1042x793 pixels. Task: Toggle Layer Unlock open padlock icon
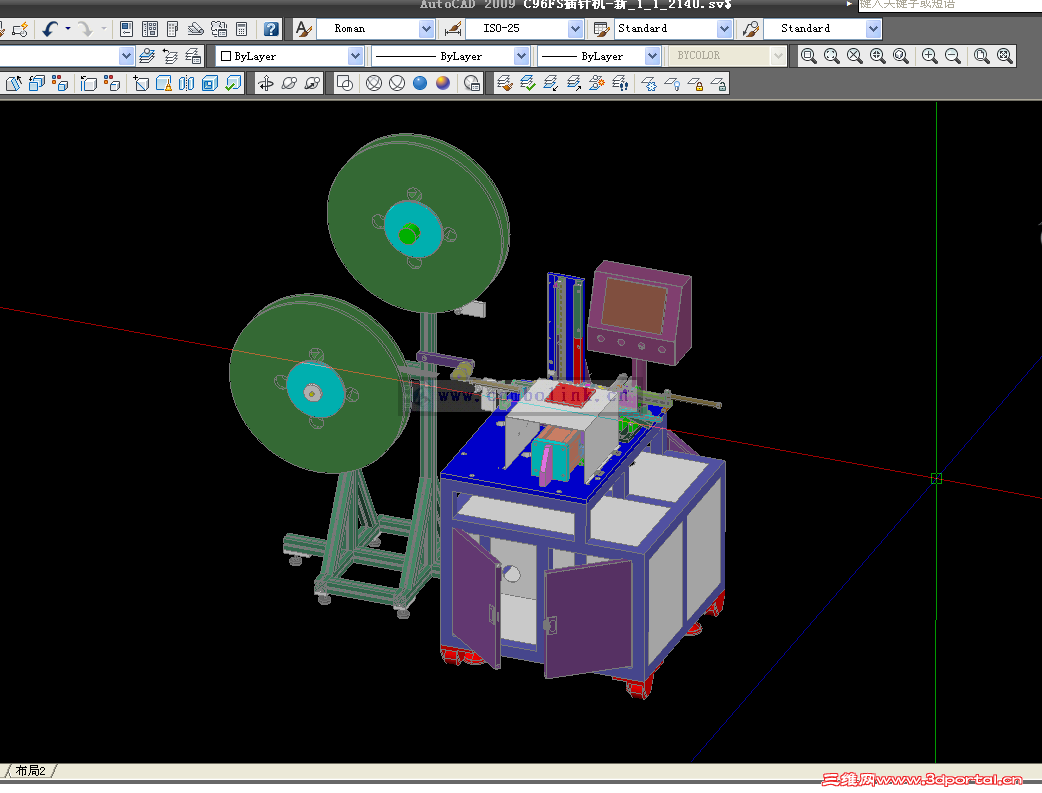tap(718, 83)
